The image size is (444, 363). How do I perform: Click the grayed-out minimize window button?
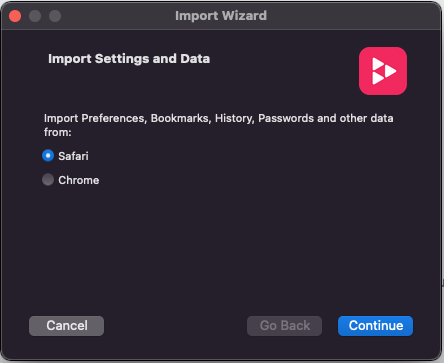coord(35,16)
